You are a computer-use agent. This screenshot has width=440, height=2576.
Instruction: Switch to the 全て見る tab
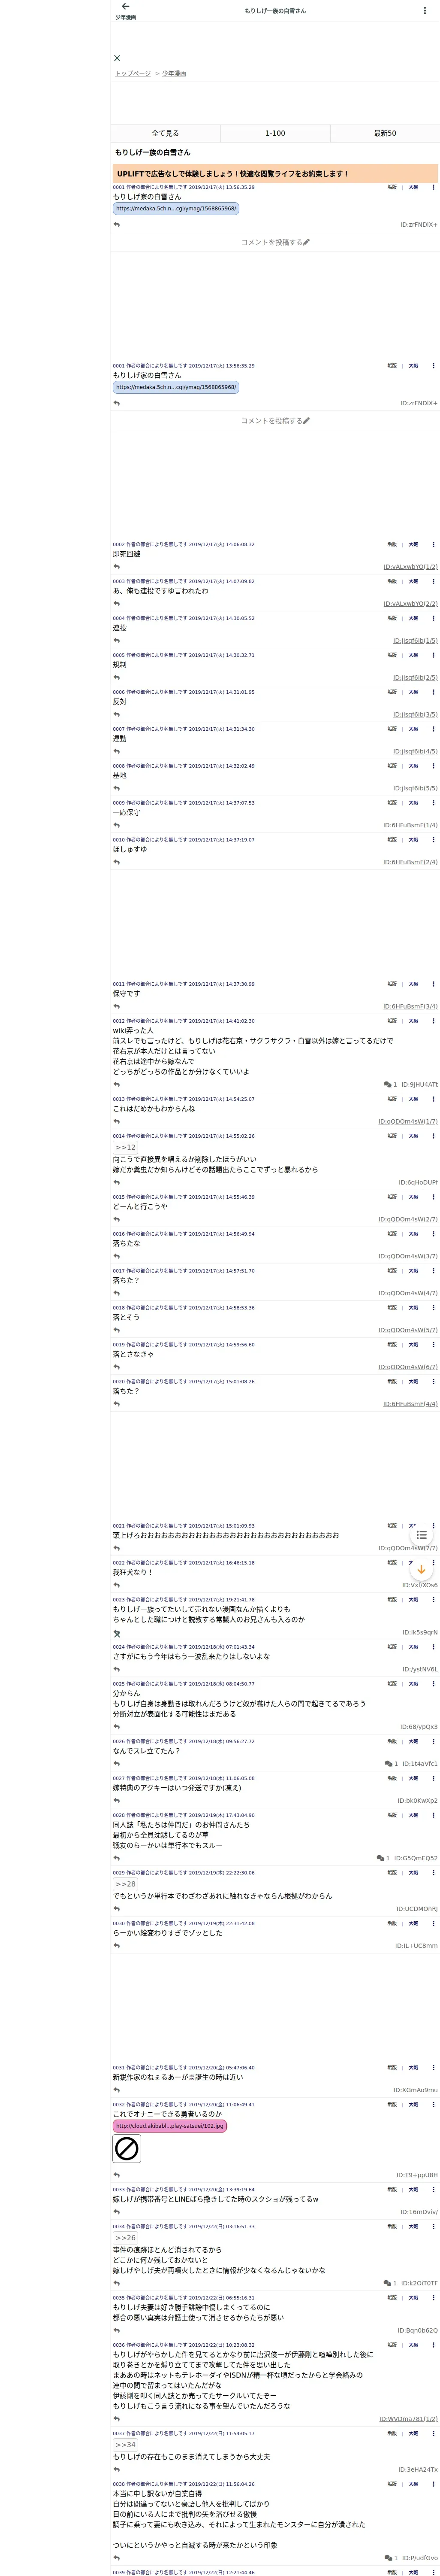[165, 133]
